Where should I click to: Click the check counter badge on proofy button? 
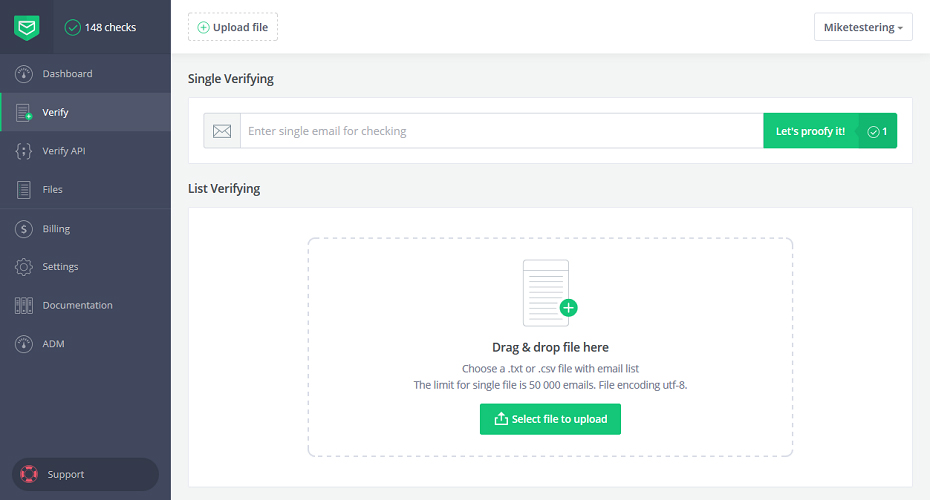pyautogui.click(x=877, y=131)
